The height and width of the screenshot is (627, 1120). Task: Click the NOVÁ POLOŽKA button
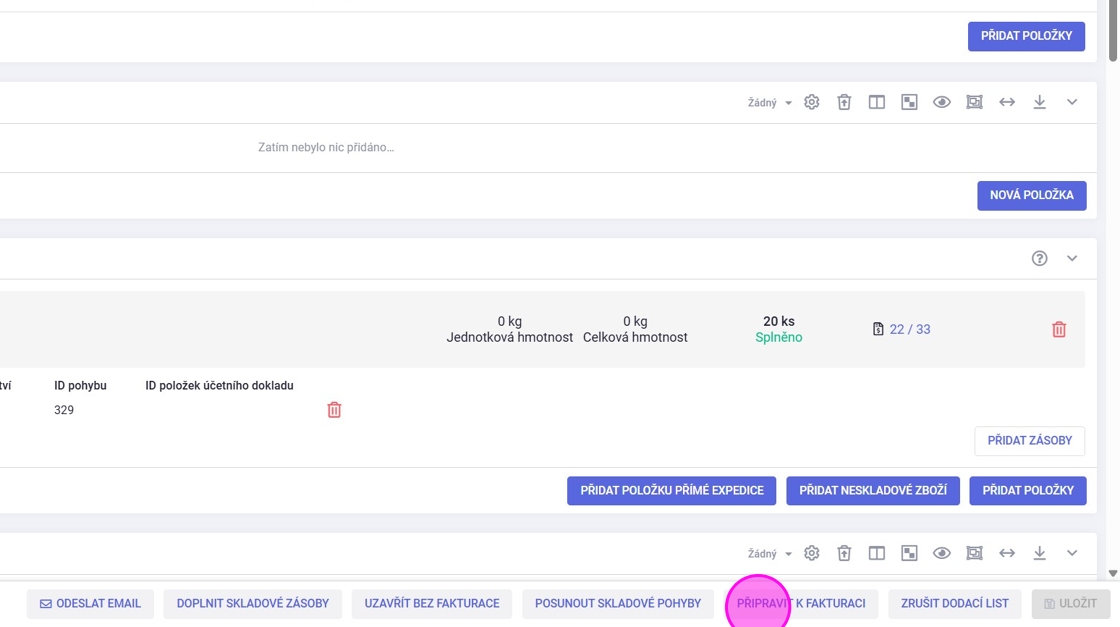click(x=1031, y=195)
